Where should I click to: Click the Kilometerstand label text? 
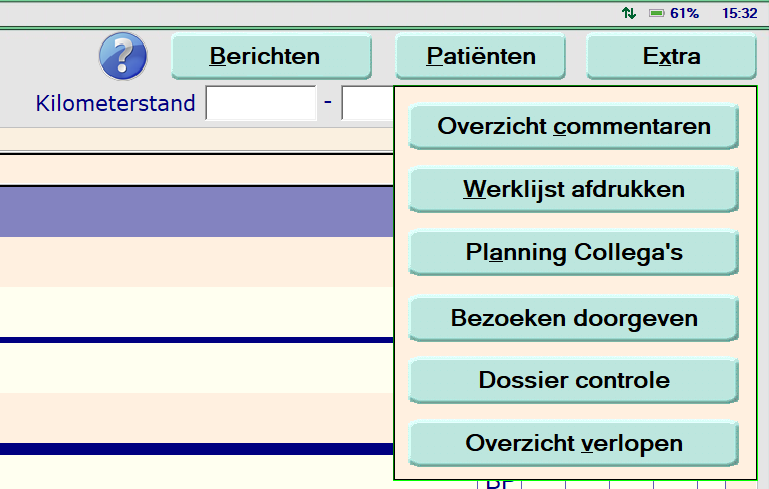[115, 103]
